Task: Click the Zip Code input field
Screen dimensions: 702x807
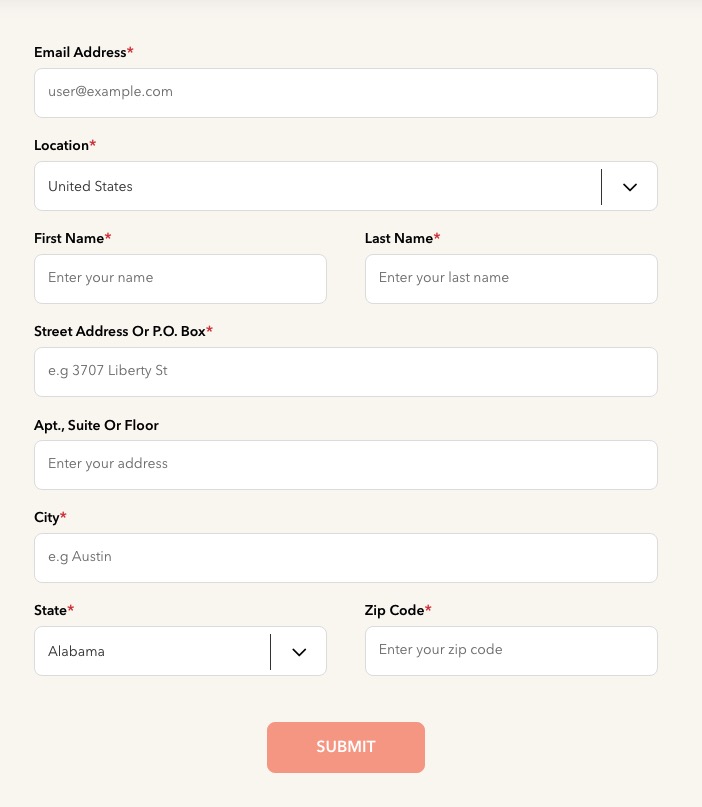Action: [x=511, y=651]
